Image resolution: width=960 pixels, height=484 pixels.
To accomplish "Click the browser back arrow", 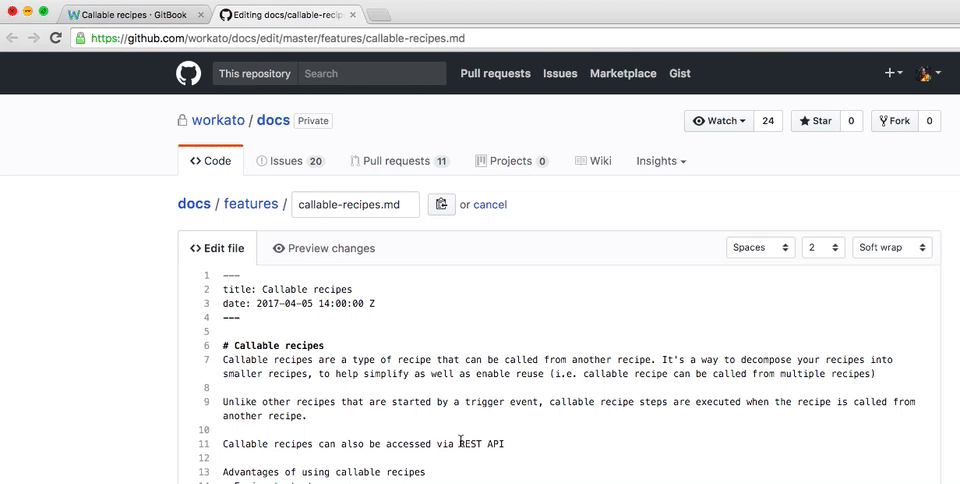I will point(13,39).
